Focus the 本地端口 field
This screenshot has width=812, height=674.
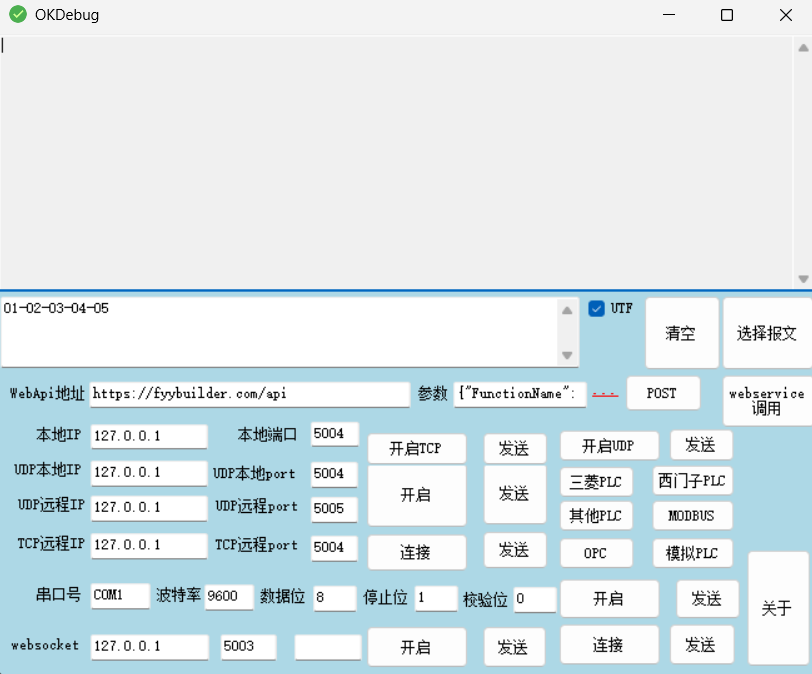coord(335,434)
